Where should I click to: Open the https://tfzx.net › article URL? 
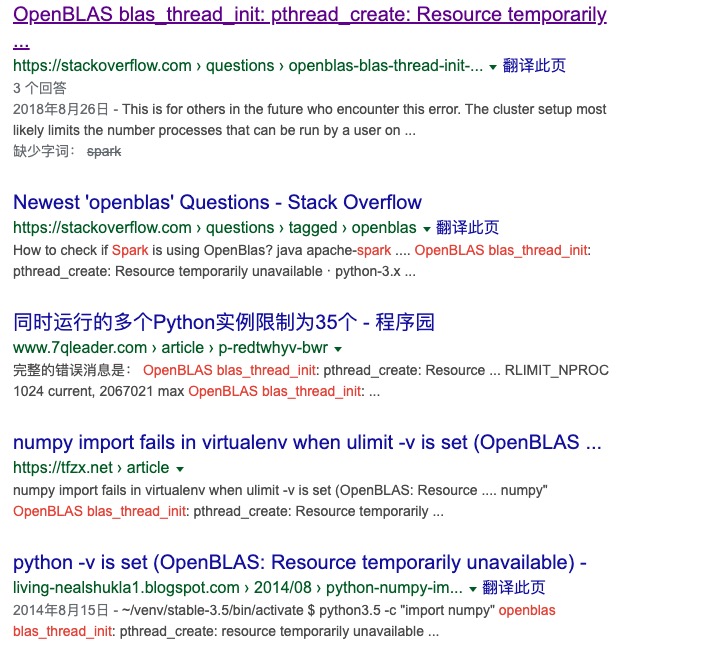click(91, 468)
